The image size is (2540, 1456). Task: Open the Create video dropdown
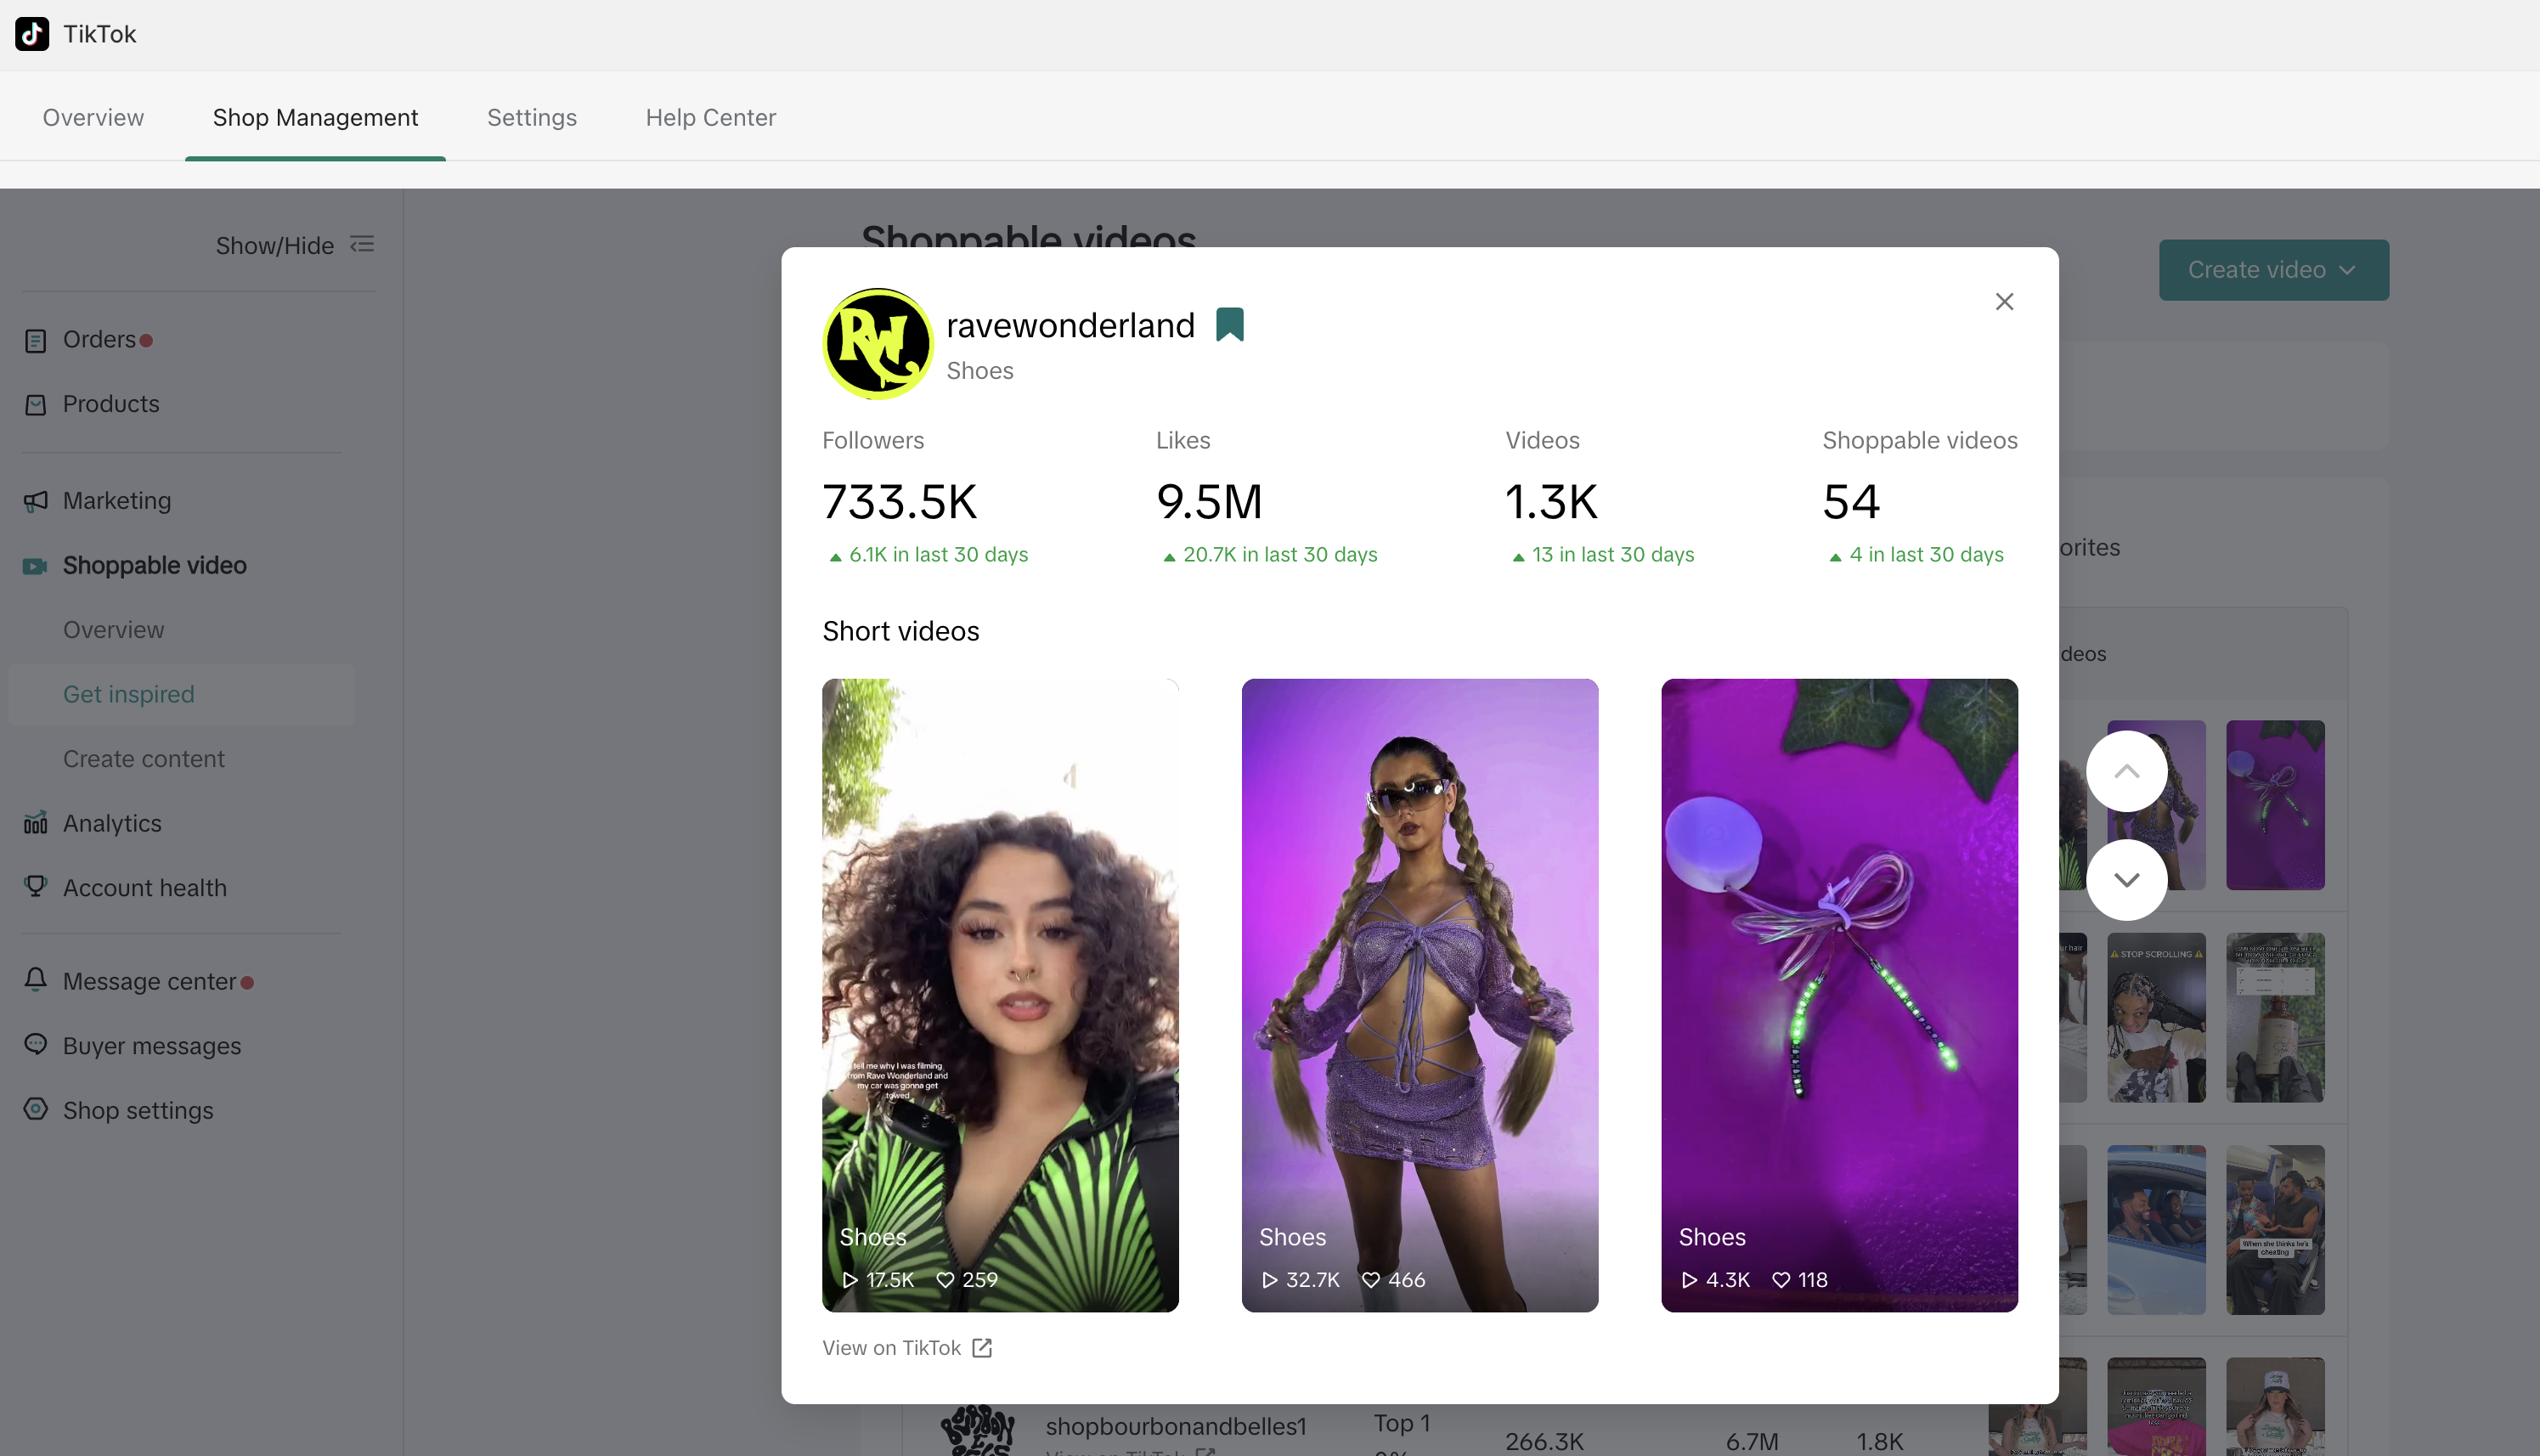tap(2273, 270)
